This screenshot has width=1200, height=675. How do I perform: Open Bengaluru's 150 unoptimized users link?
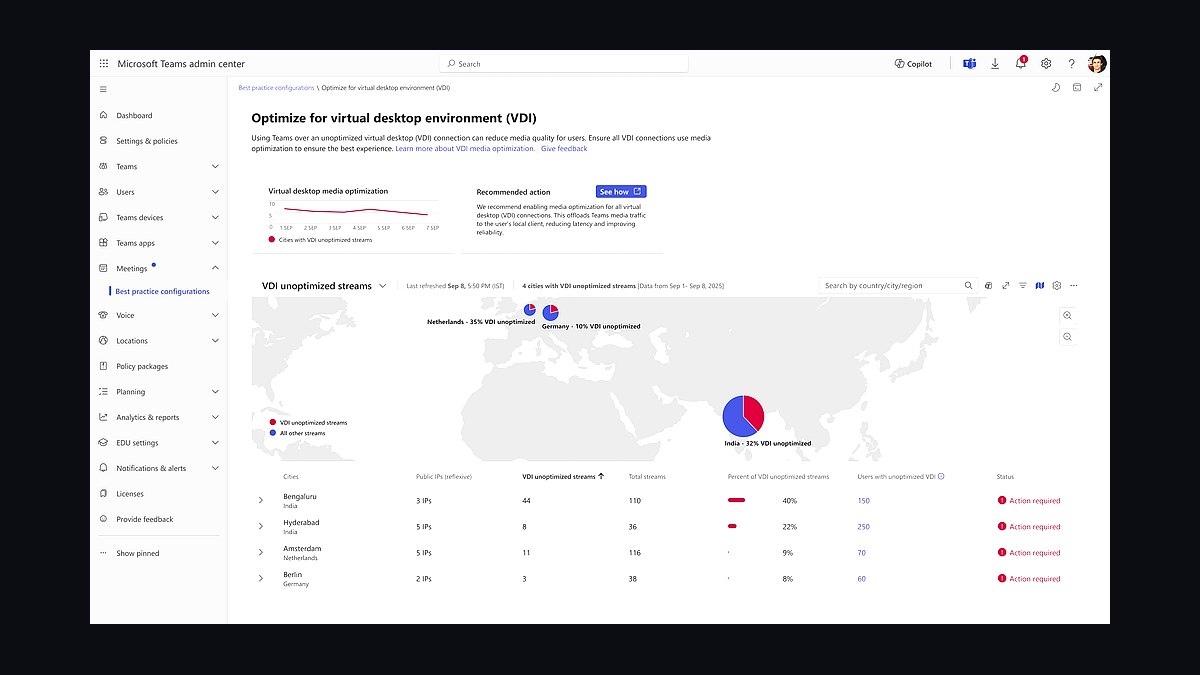864,500
